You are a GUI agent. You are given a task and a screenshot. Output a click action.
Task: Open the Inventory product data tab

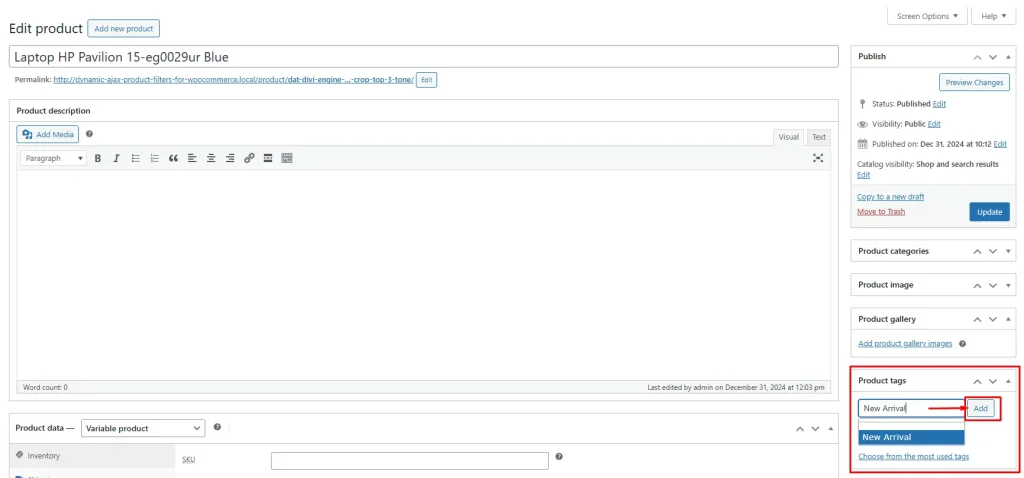pyautogui.click(x=93, y=456)
